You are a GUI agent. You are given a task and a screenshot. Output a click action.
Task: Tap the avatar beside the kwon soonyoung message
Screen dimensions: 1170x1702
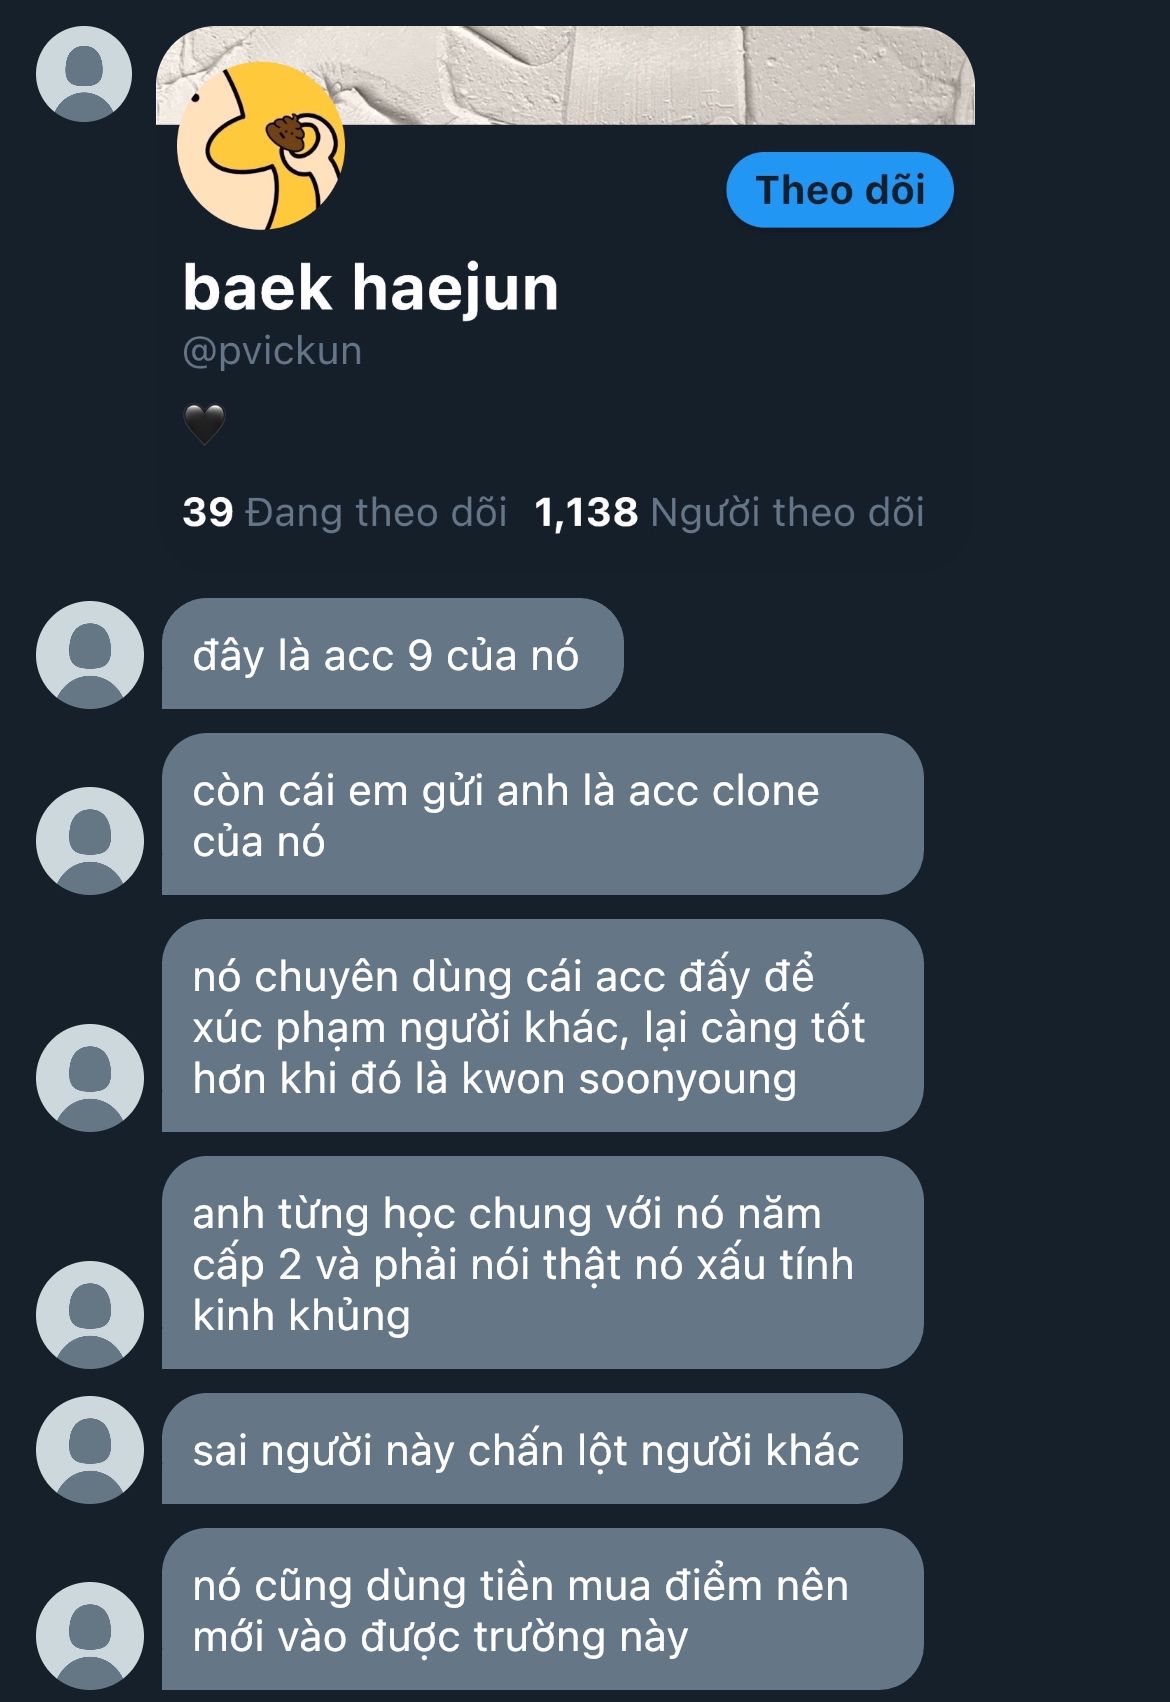tap(90, 1078)
